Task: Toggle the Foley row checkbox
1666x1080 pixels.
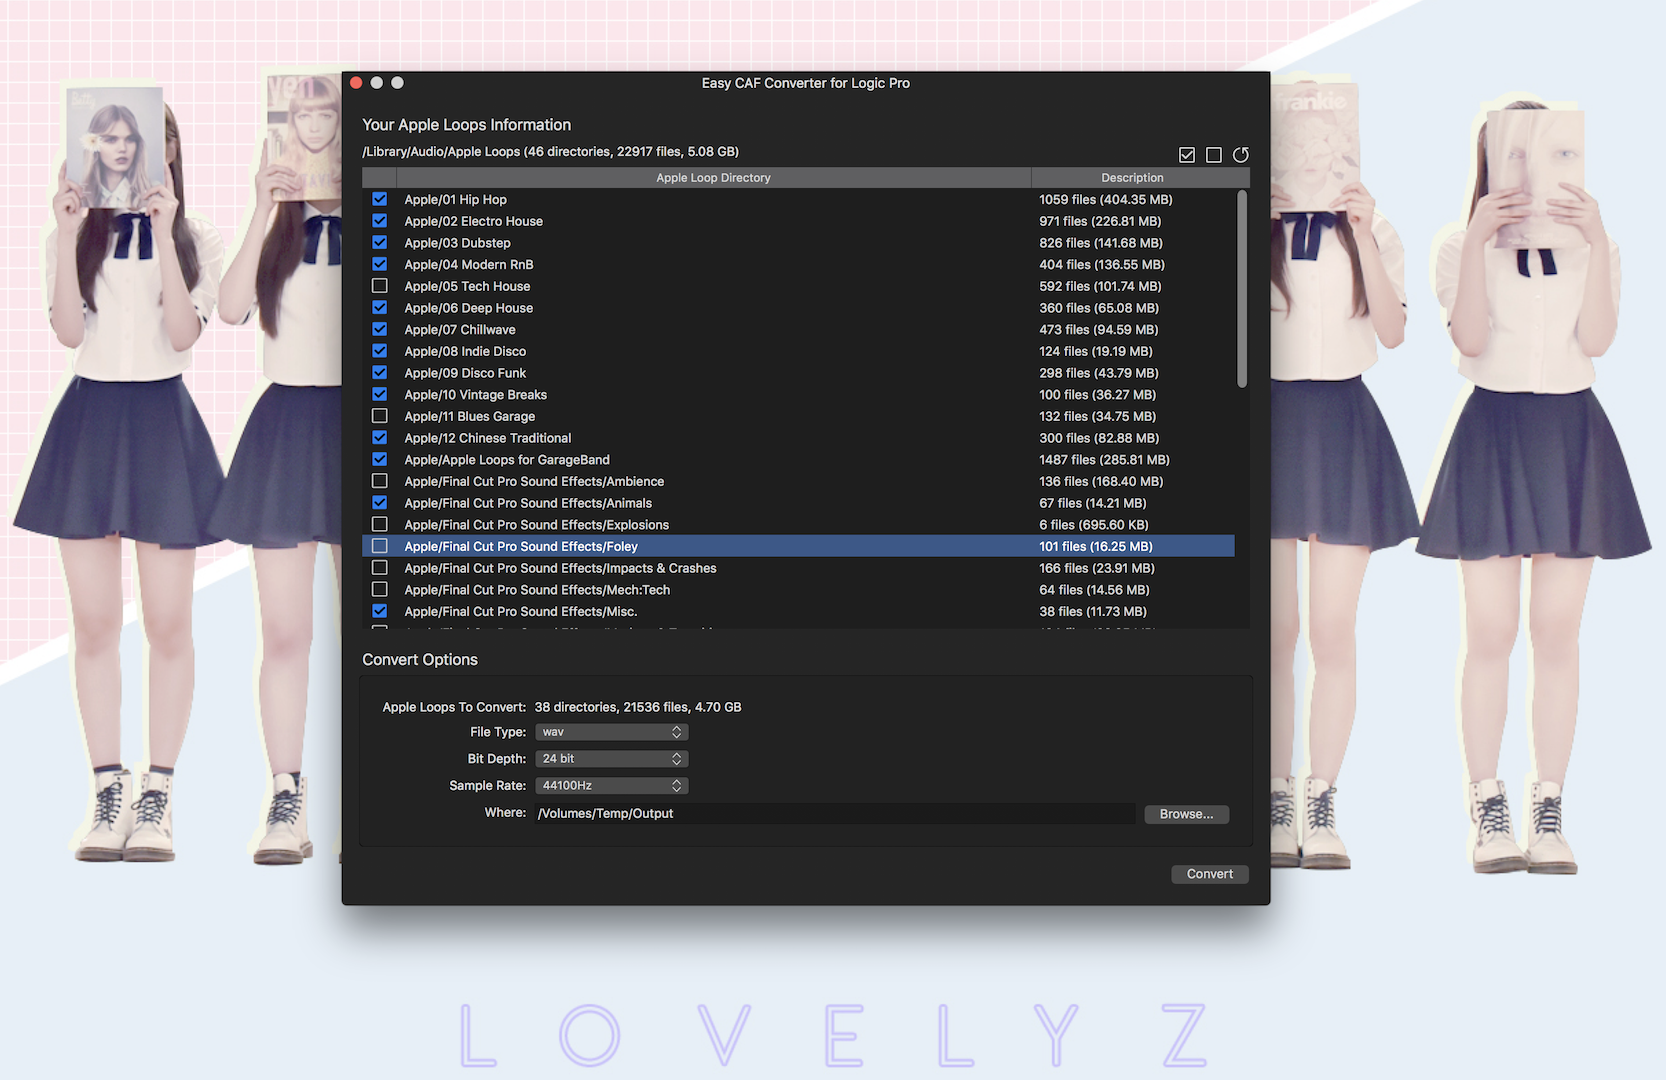Action: (x=380, y=546)
